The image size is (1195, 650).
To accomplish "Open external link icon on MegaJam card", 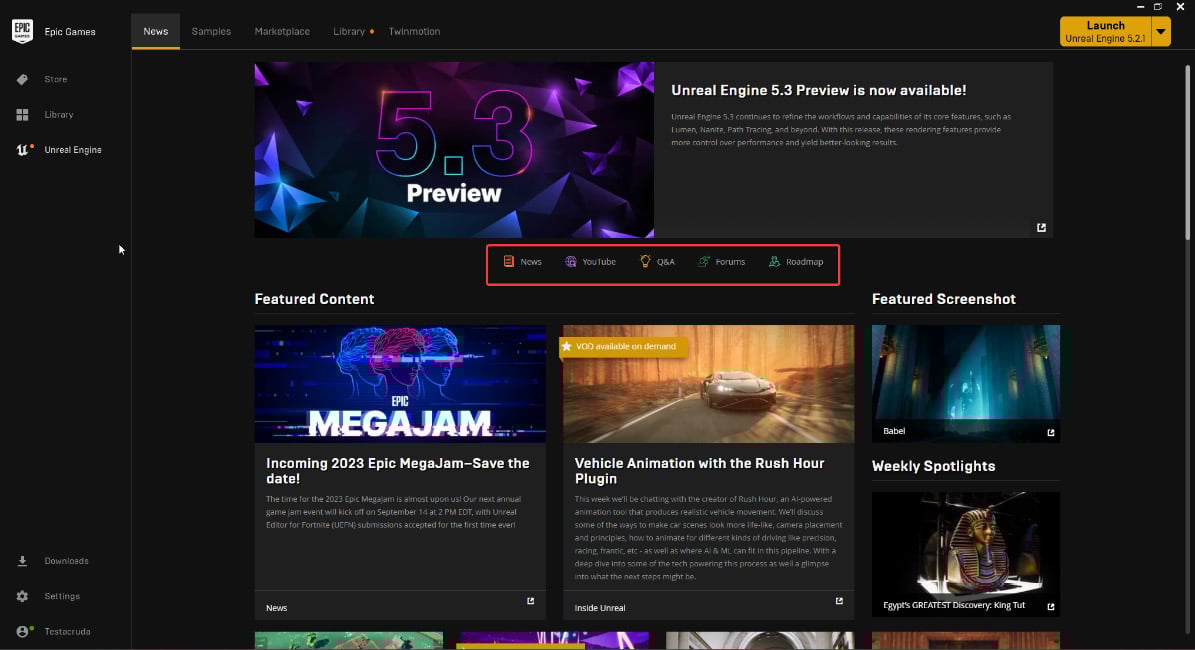I will tap(530, 601).
